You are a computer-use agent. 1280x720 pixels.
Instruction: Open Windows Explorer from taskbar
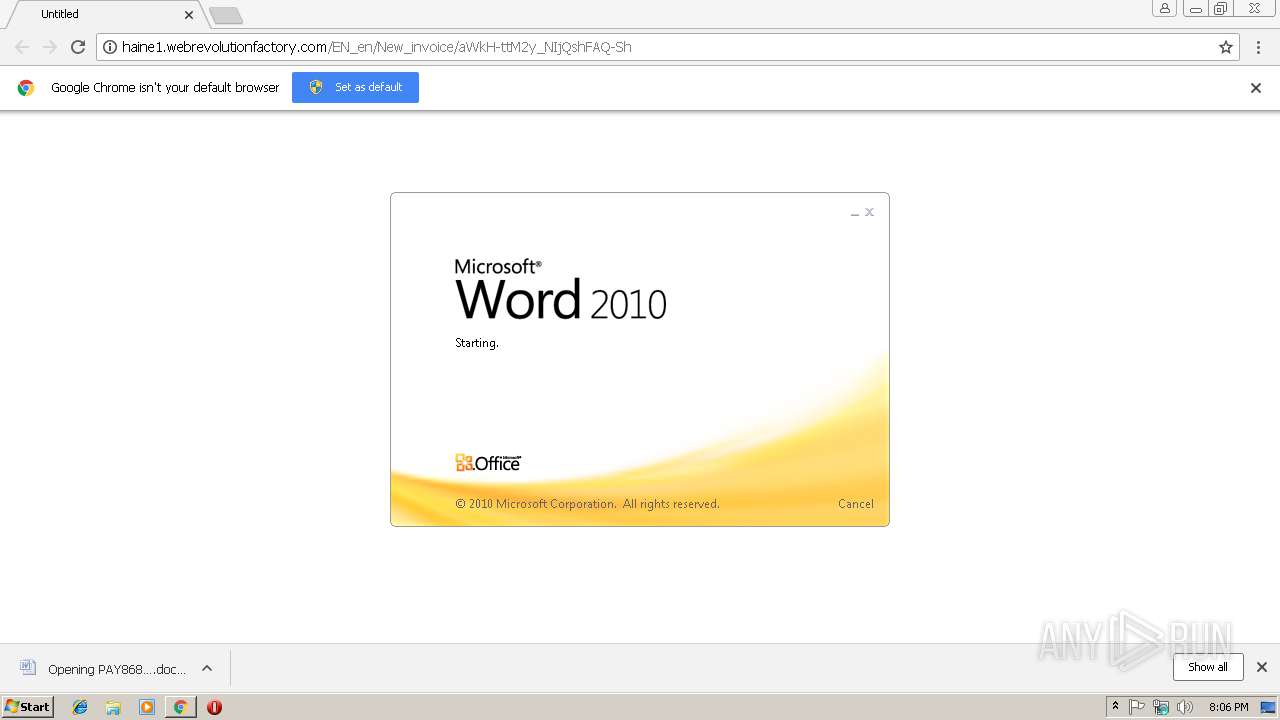113,707
